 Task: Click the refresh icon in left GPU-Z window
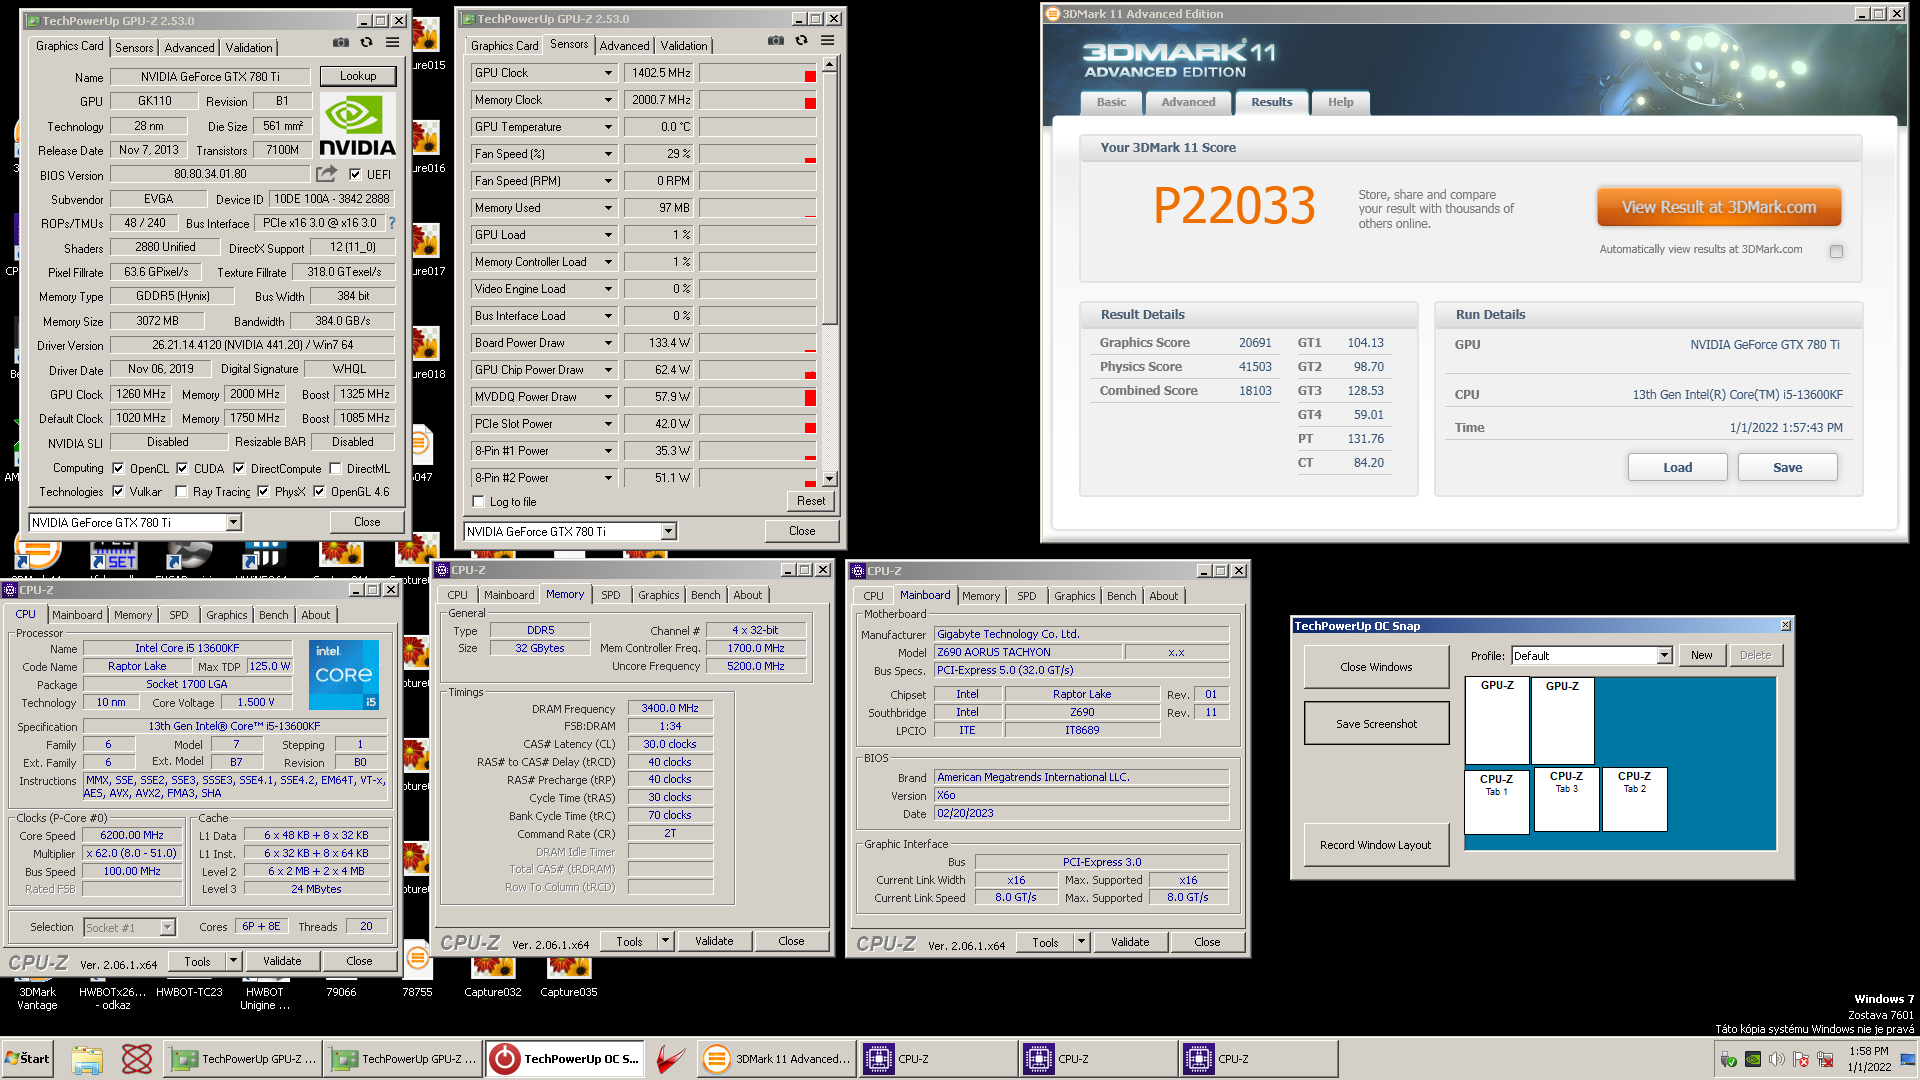point(367,43)
